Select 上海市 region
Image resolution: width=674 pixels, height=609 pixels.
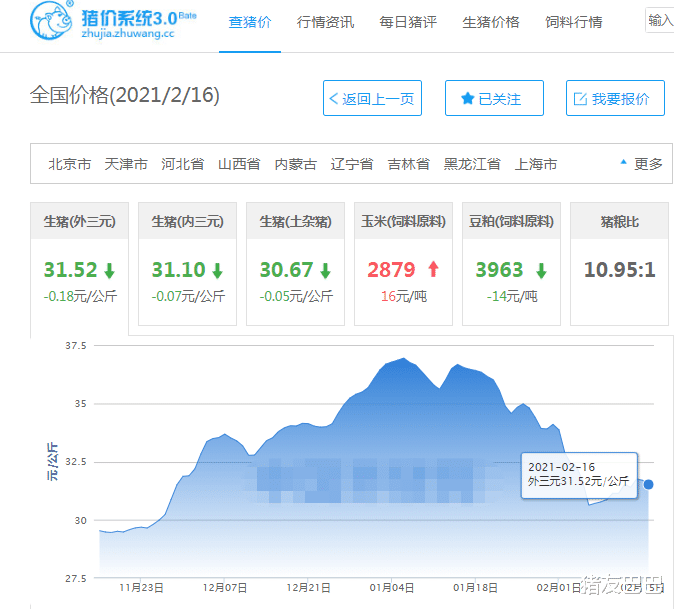(536, 164)
